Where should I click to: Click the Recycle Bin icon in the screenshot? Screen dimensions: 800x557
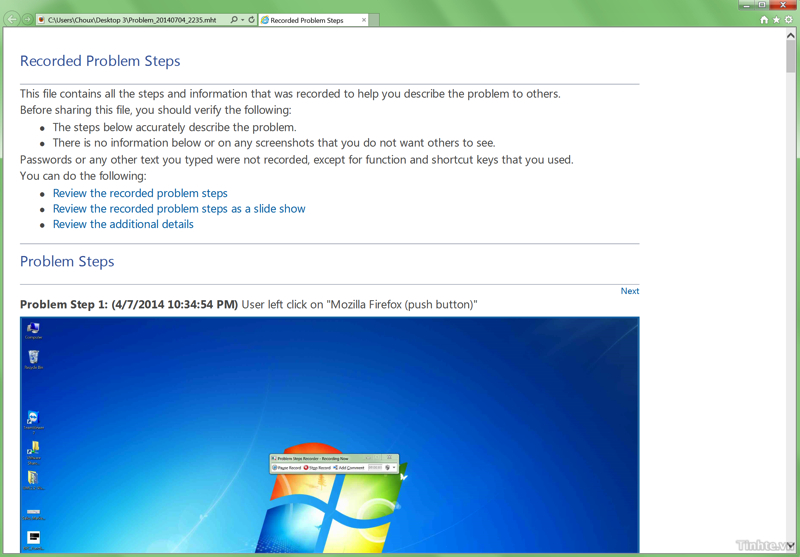point(33,359)
